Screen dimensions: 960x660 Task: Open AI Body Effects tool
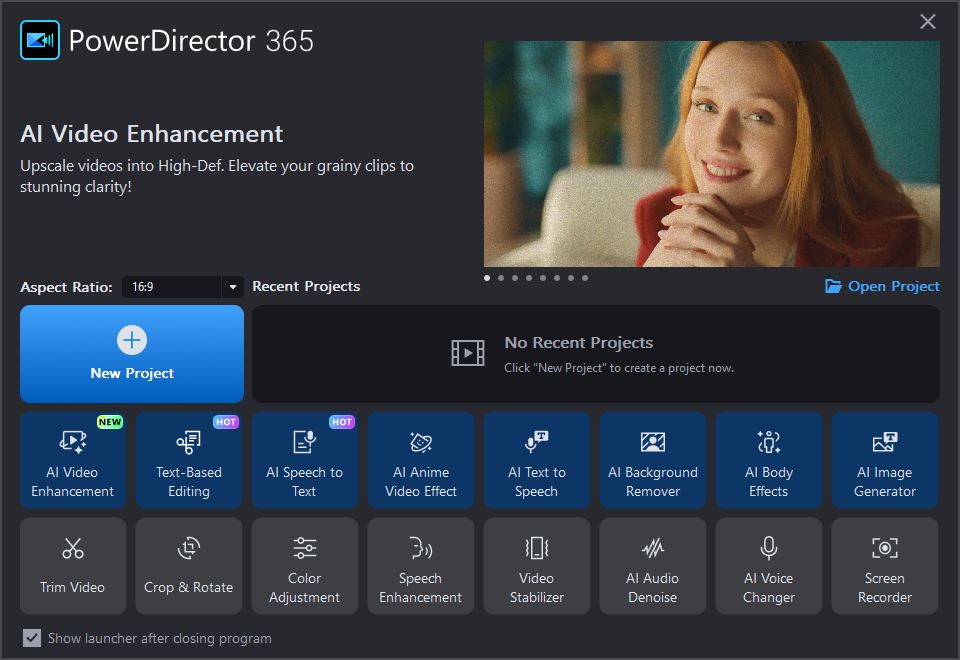click(x=768, y=460)
